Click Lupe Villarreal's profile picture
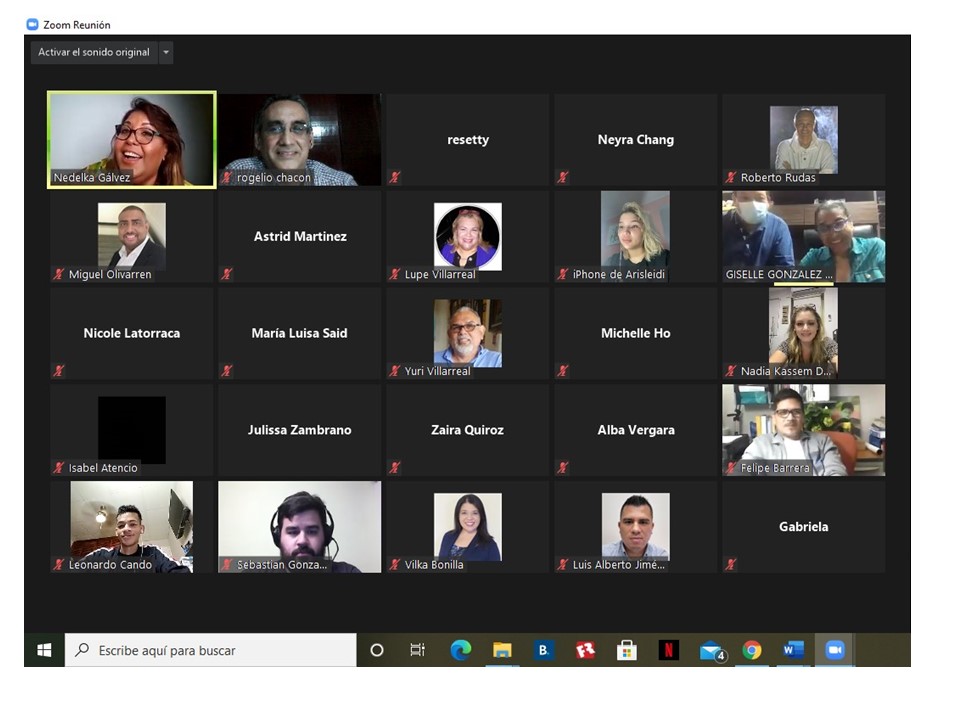960x720 pixels. coord(467,236)
